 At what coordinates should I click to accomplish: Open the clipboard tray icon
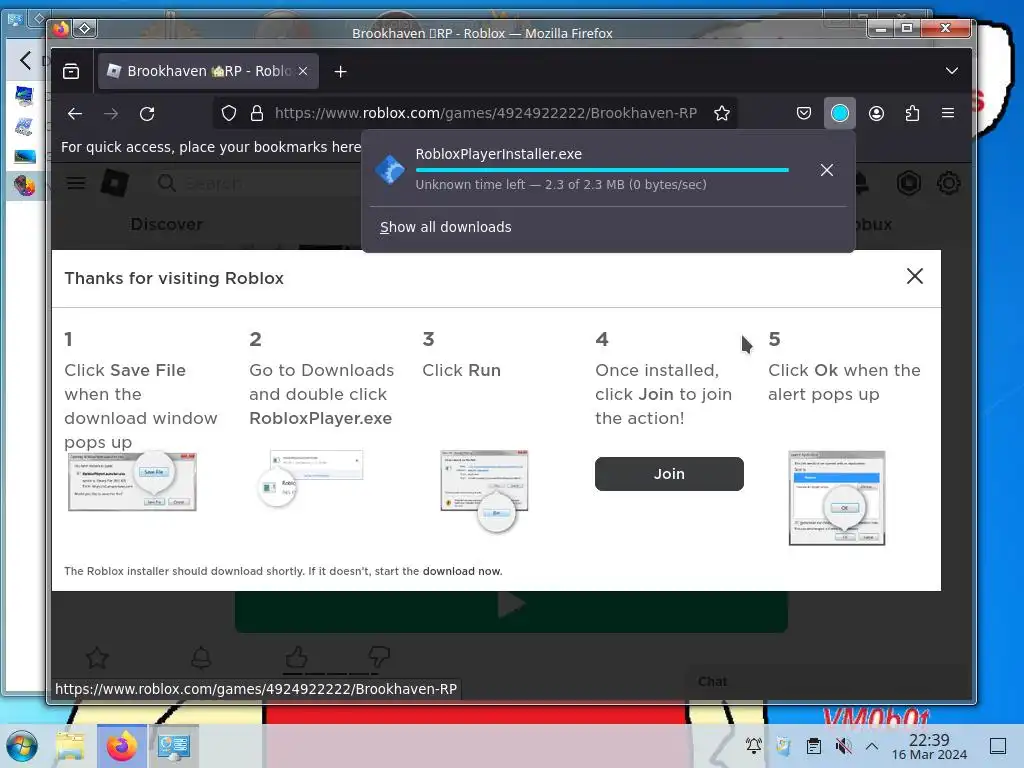pyautogui.click(x=814, y=746)
